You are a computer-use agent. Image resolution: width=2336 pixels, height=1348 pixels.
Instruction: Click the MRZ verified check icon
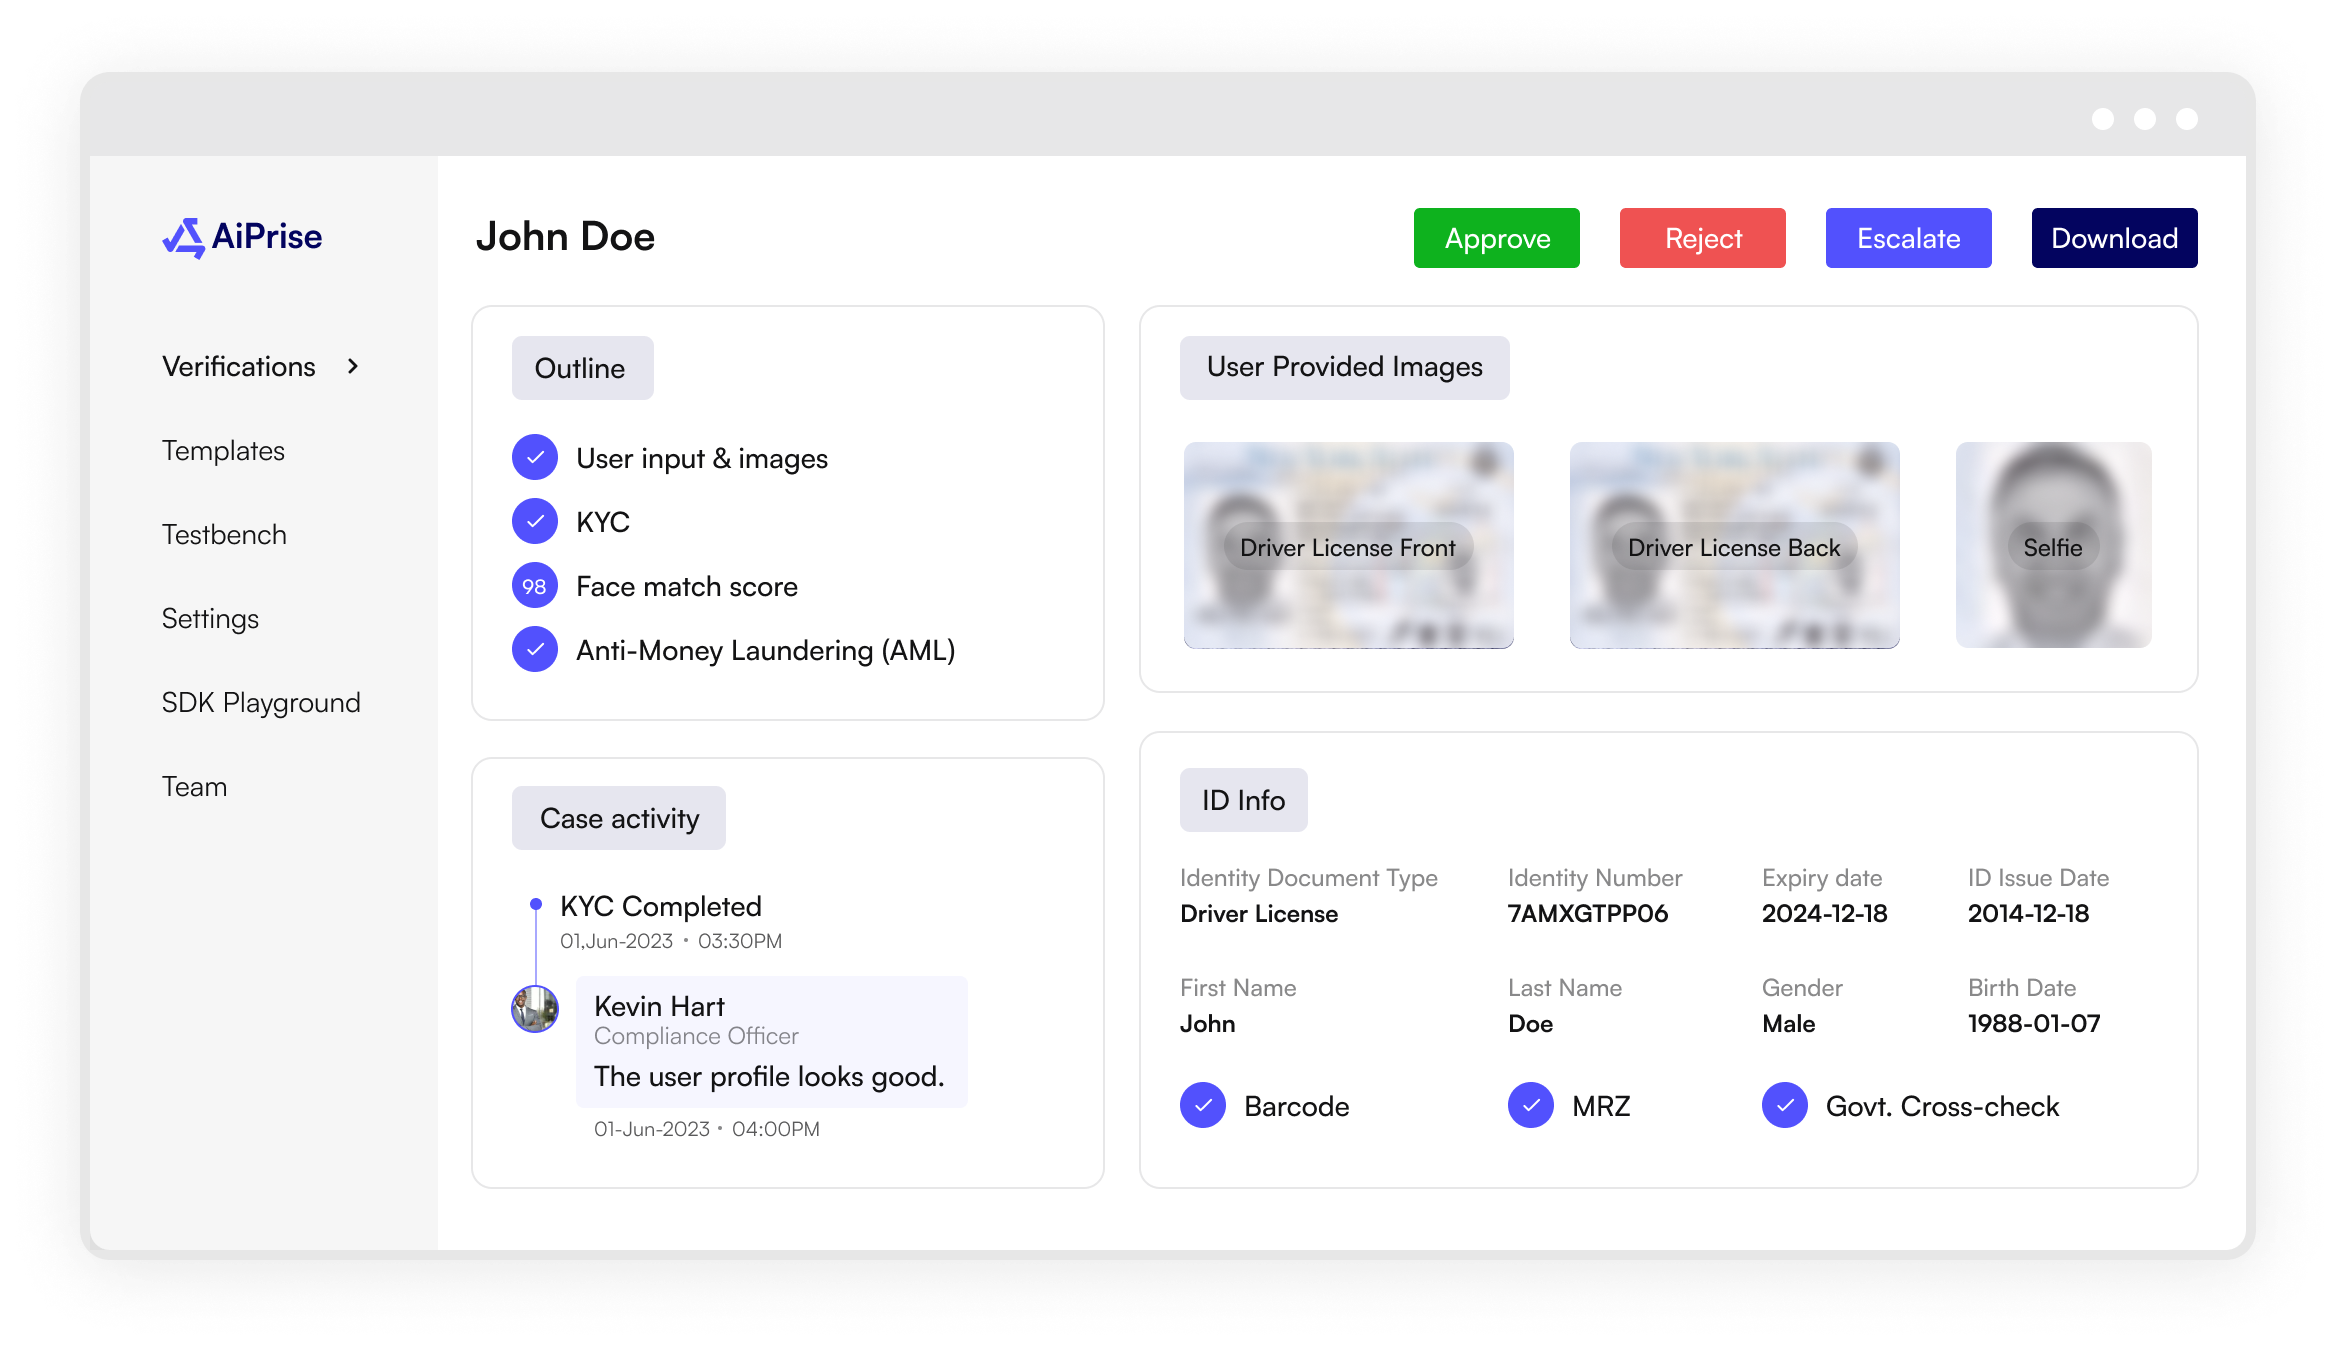[1531, 1106]
